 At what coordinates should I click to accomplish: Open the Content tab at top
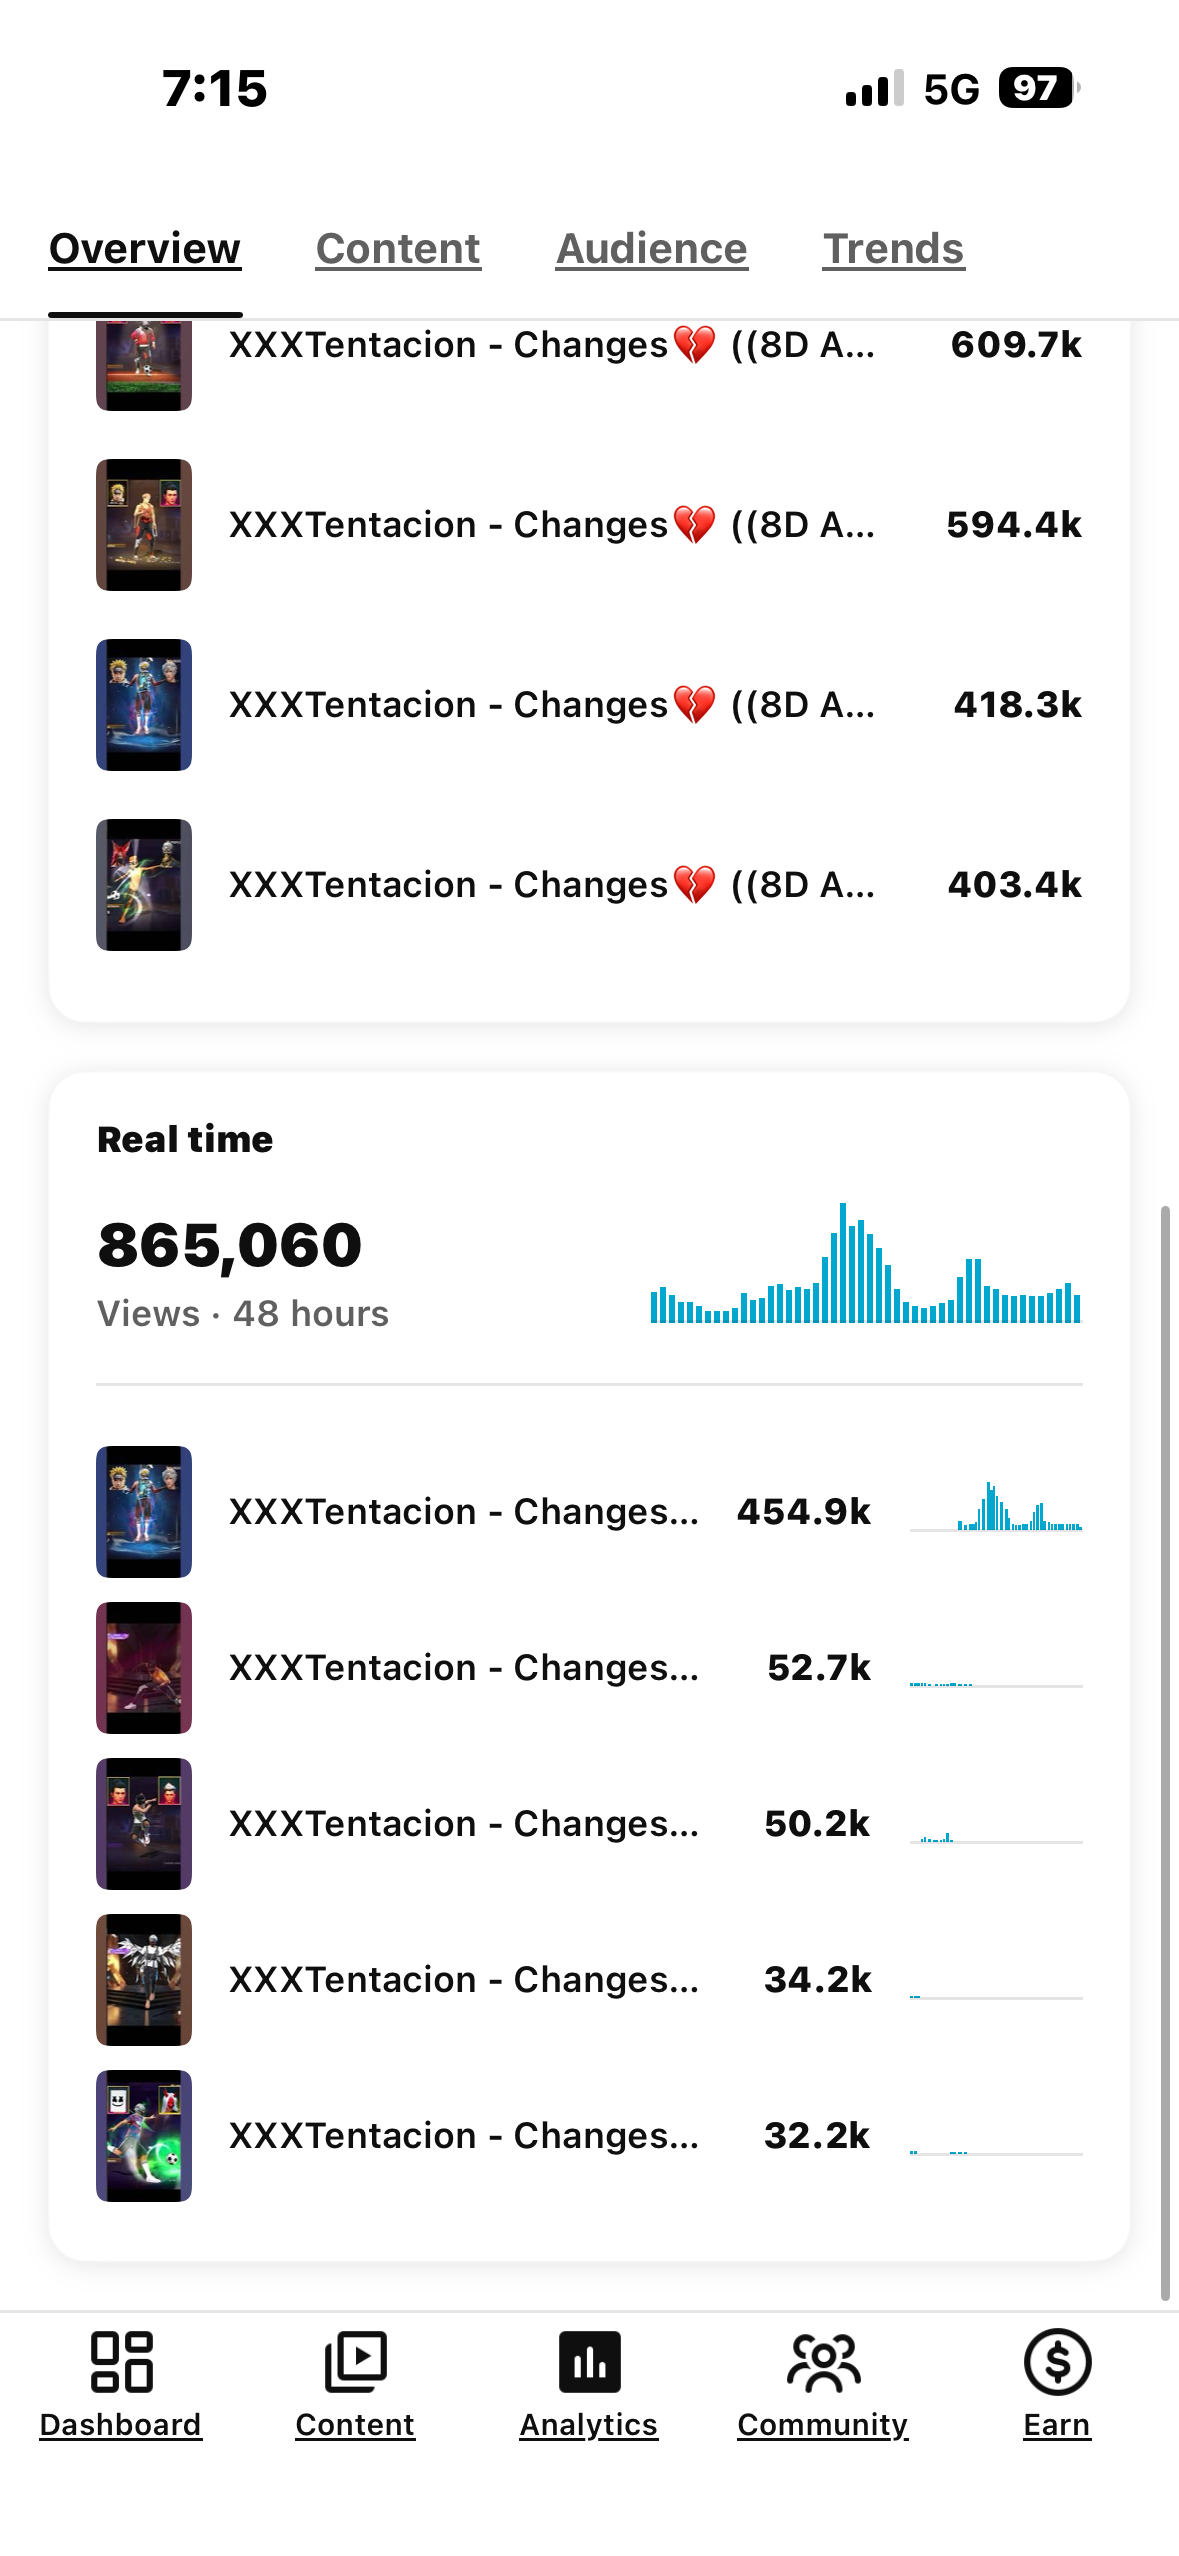[398, 249]
